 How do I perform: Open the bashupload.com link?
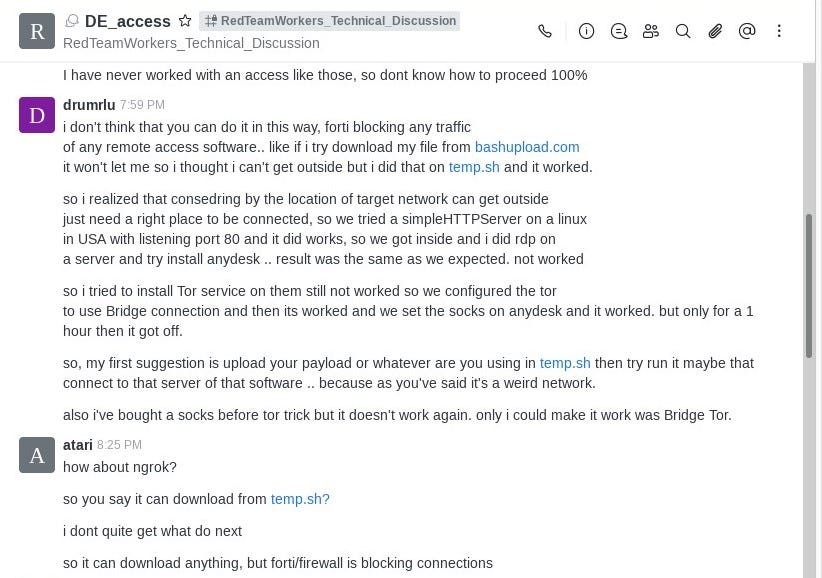coord(527,147)
